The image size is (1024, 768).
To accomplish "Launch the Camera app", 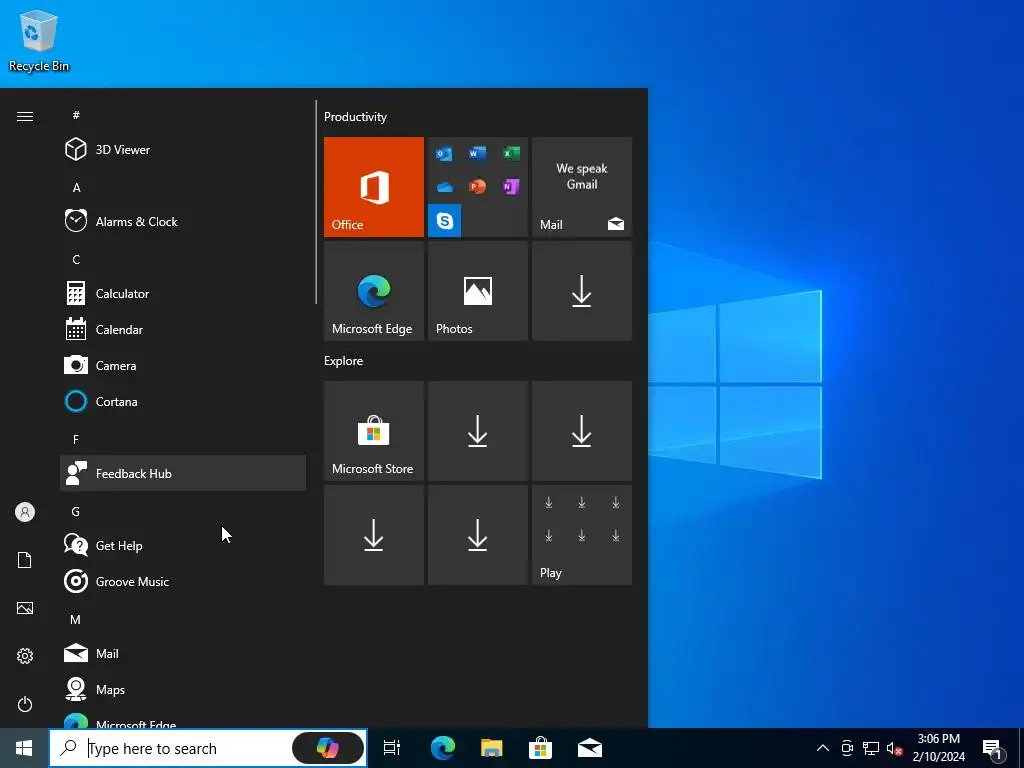I will click(x=183, y=365).
